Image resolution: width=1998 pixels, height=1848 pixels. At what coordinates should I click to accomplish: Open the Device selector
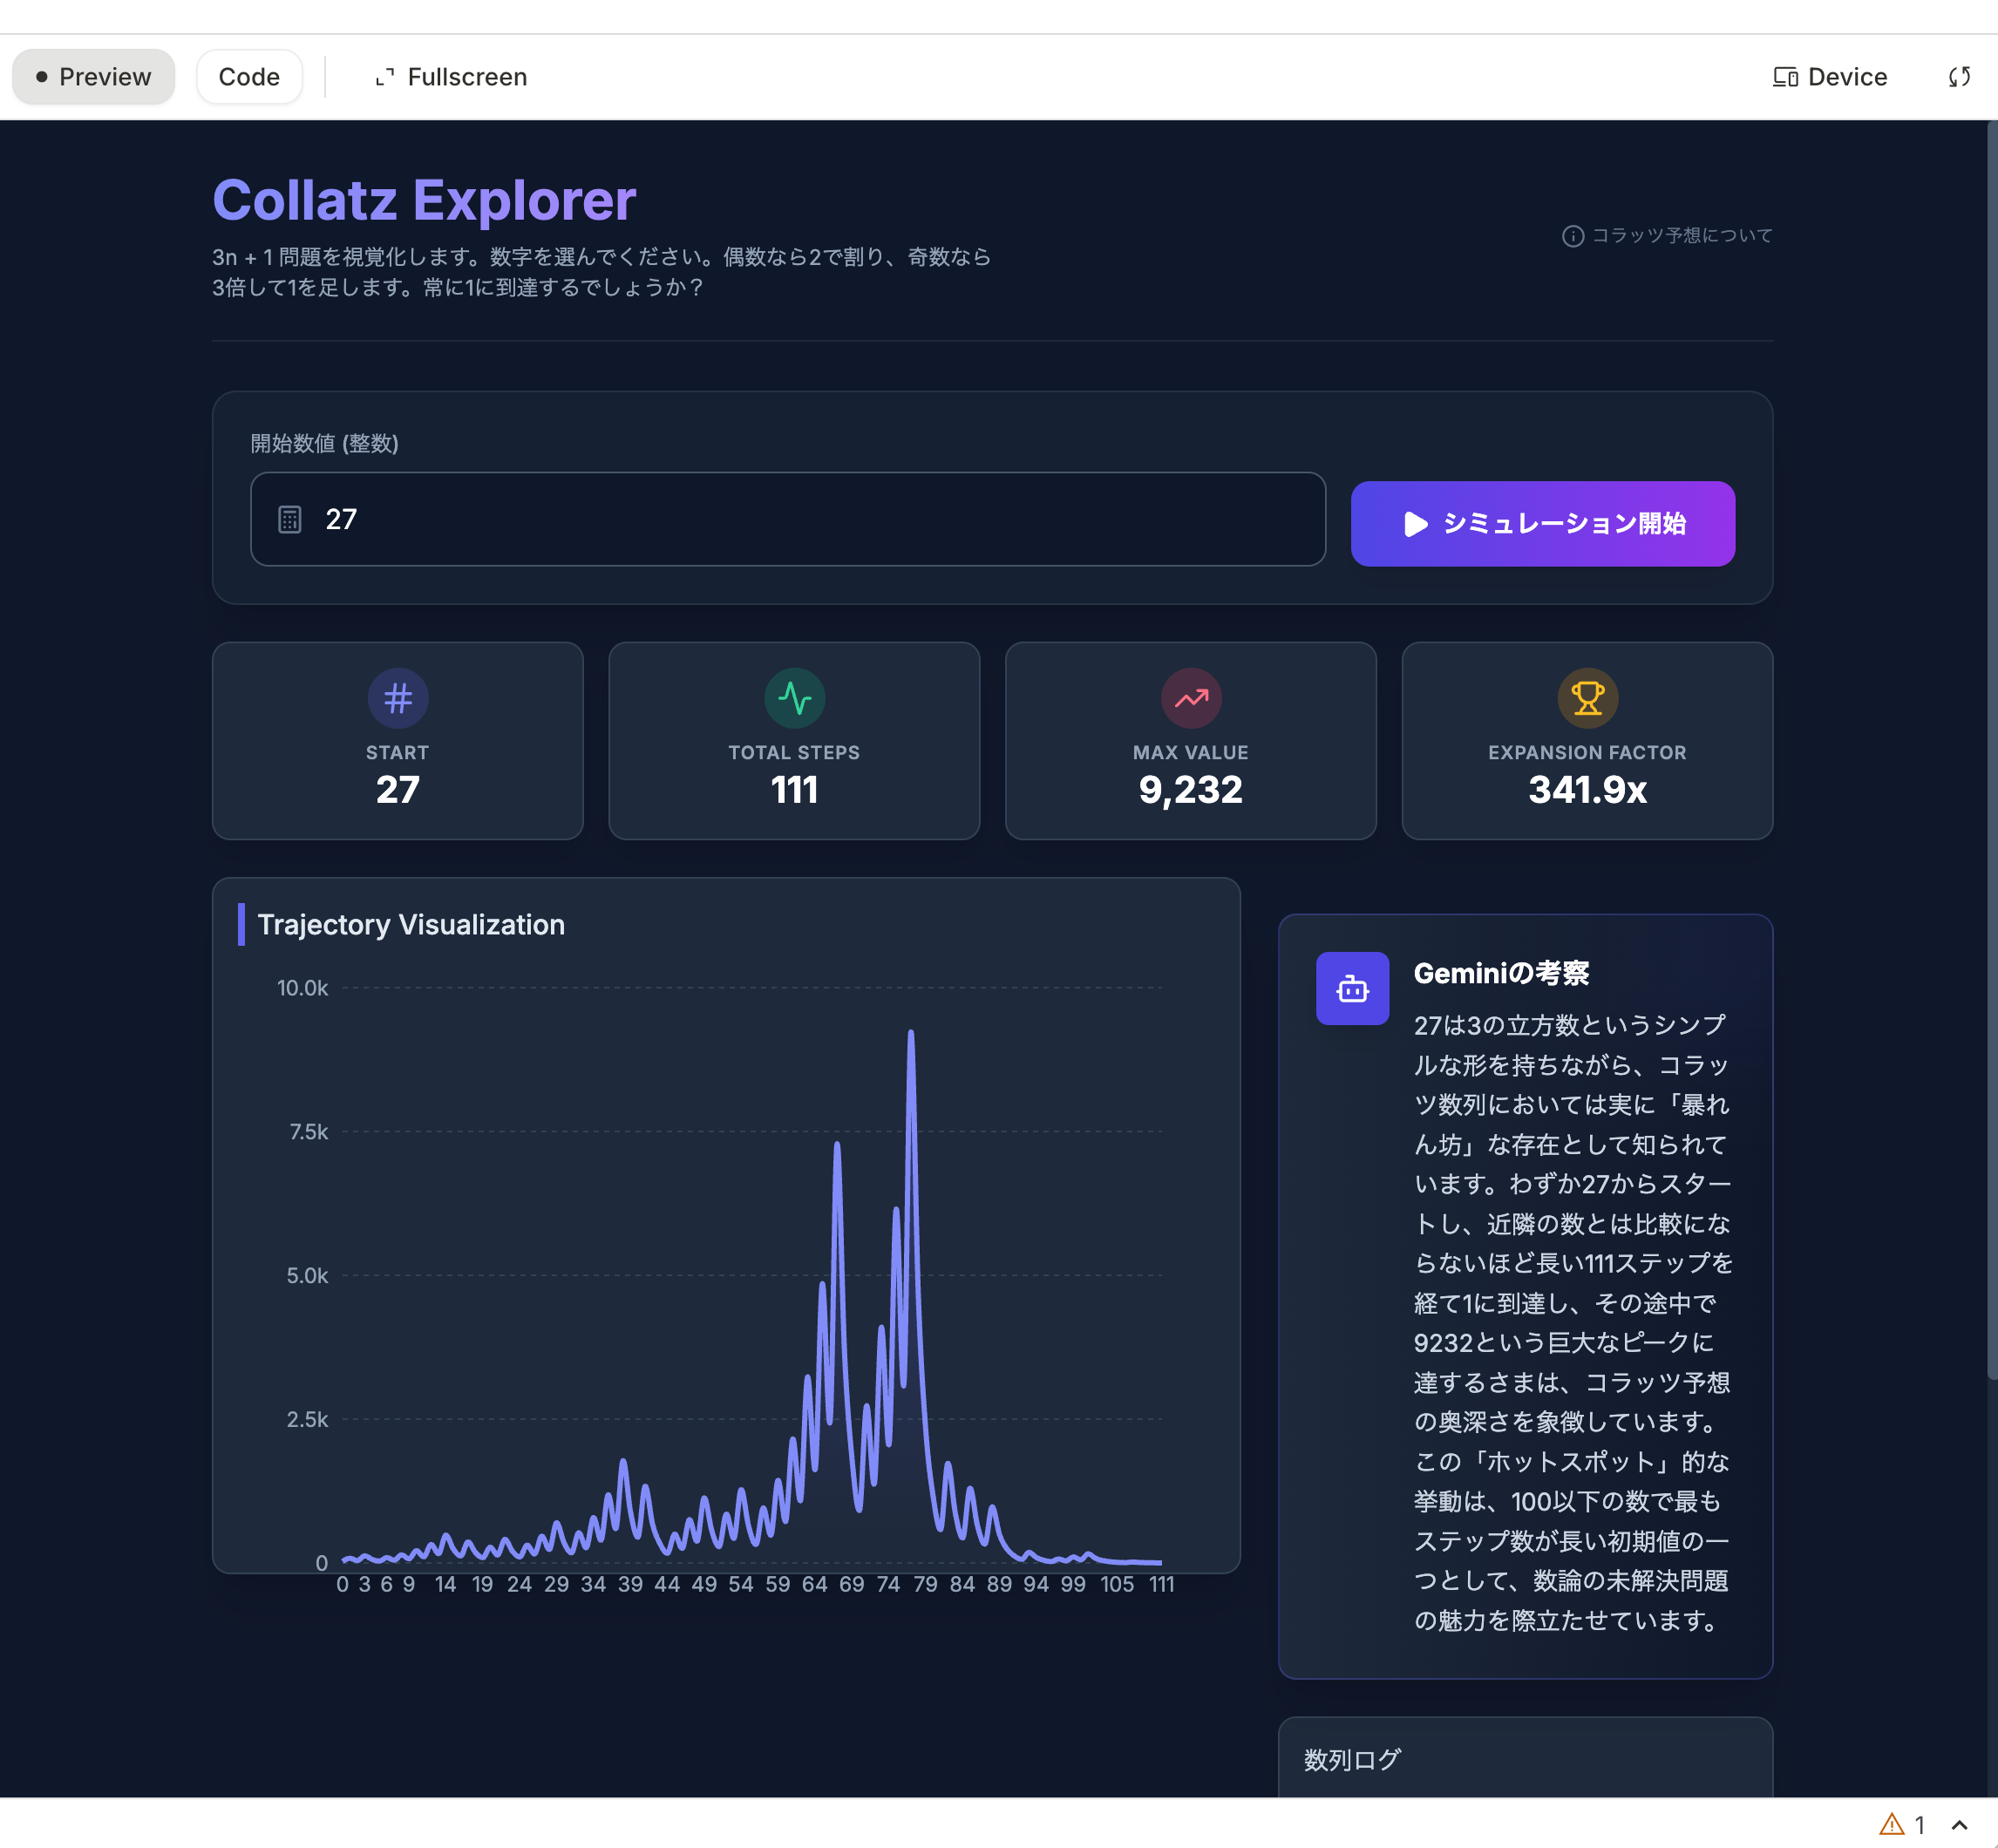[x=1829, y=77]
